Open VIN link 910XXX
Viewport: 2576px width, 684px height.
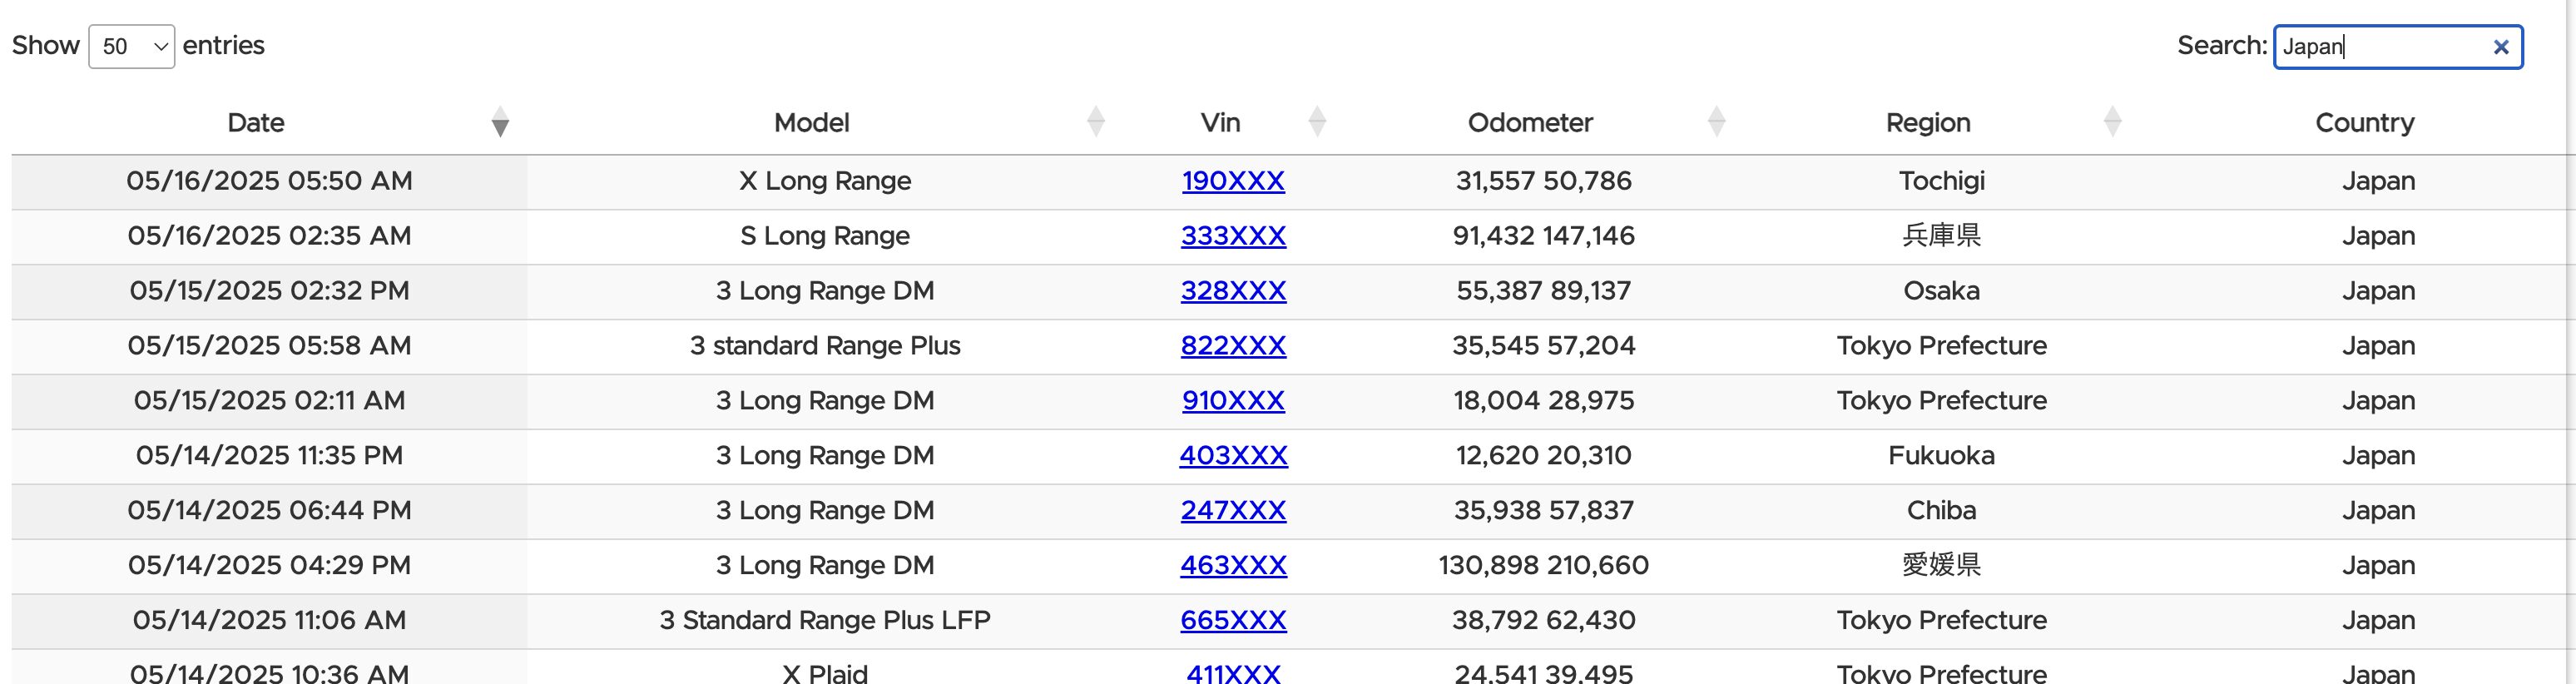pyautogui.click(x=1233, y=401)
